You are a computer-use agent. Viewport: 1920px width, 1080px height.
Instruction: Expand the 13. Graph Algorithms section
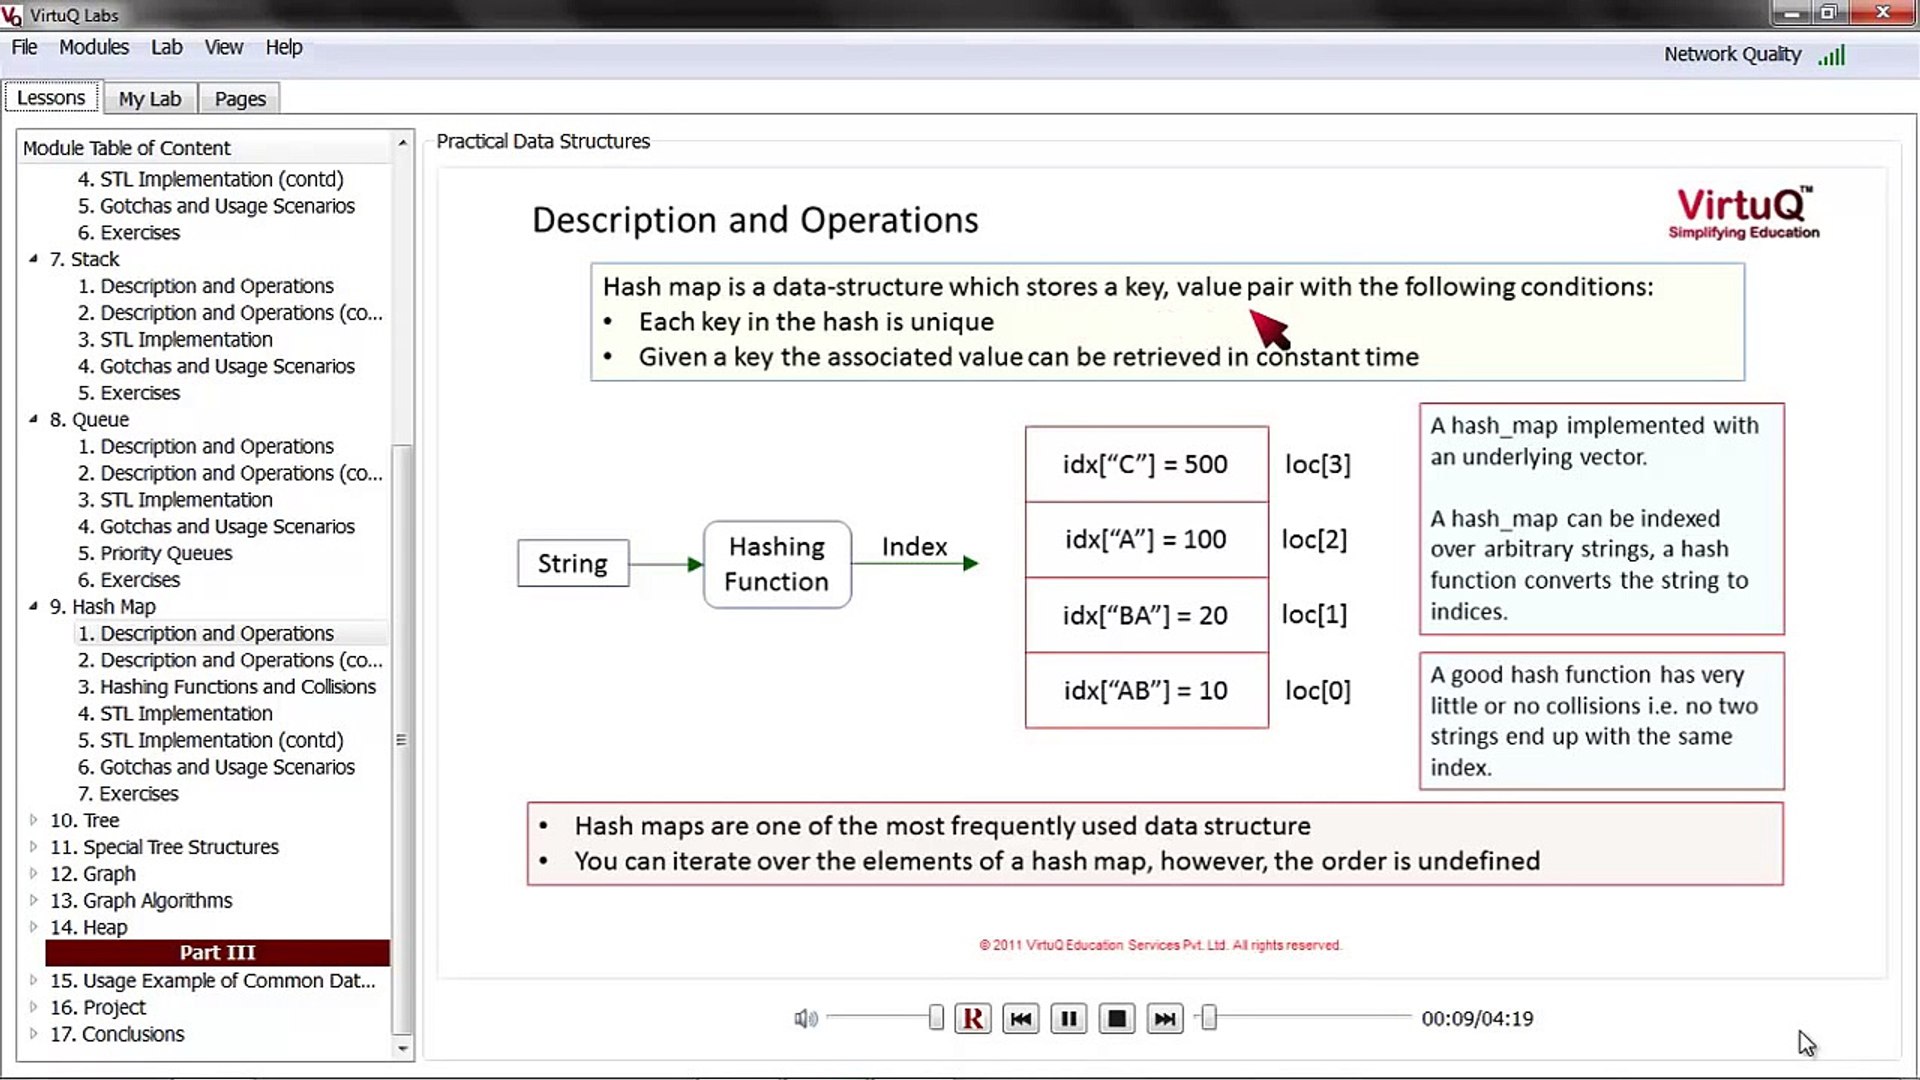coord(32,900)
